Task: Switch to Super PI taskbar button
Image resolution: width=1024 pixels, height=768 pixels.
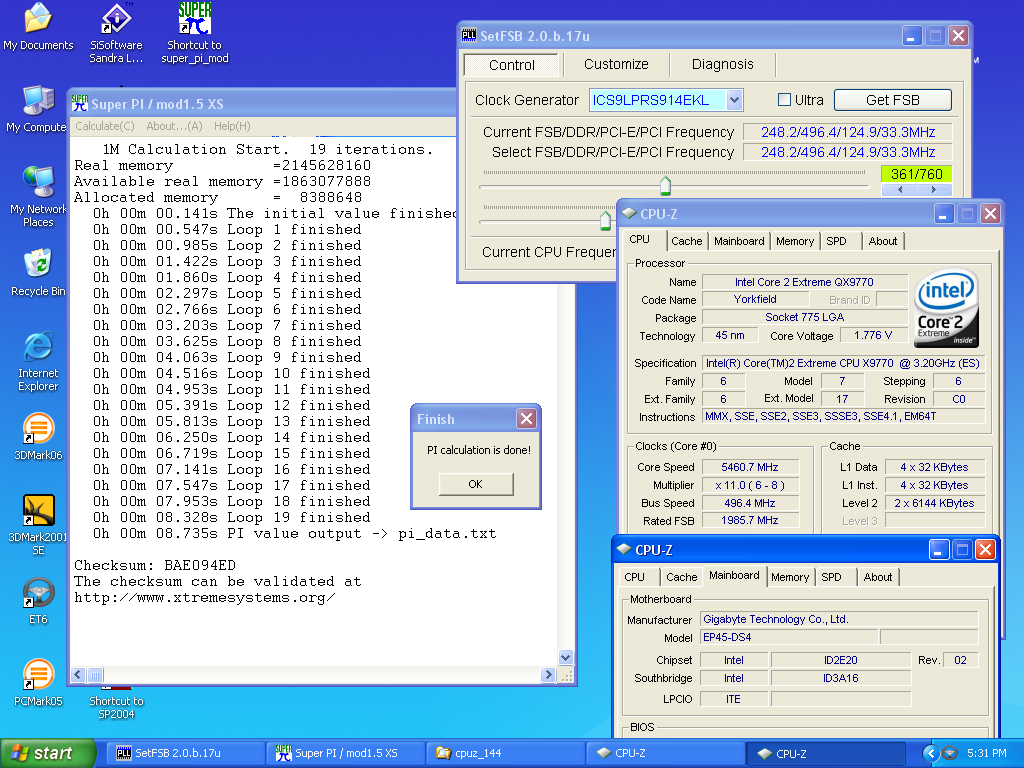Action: pos(346,753)
